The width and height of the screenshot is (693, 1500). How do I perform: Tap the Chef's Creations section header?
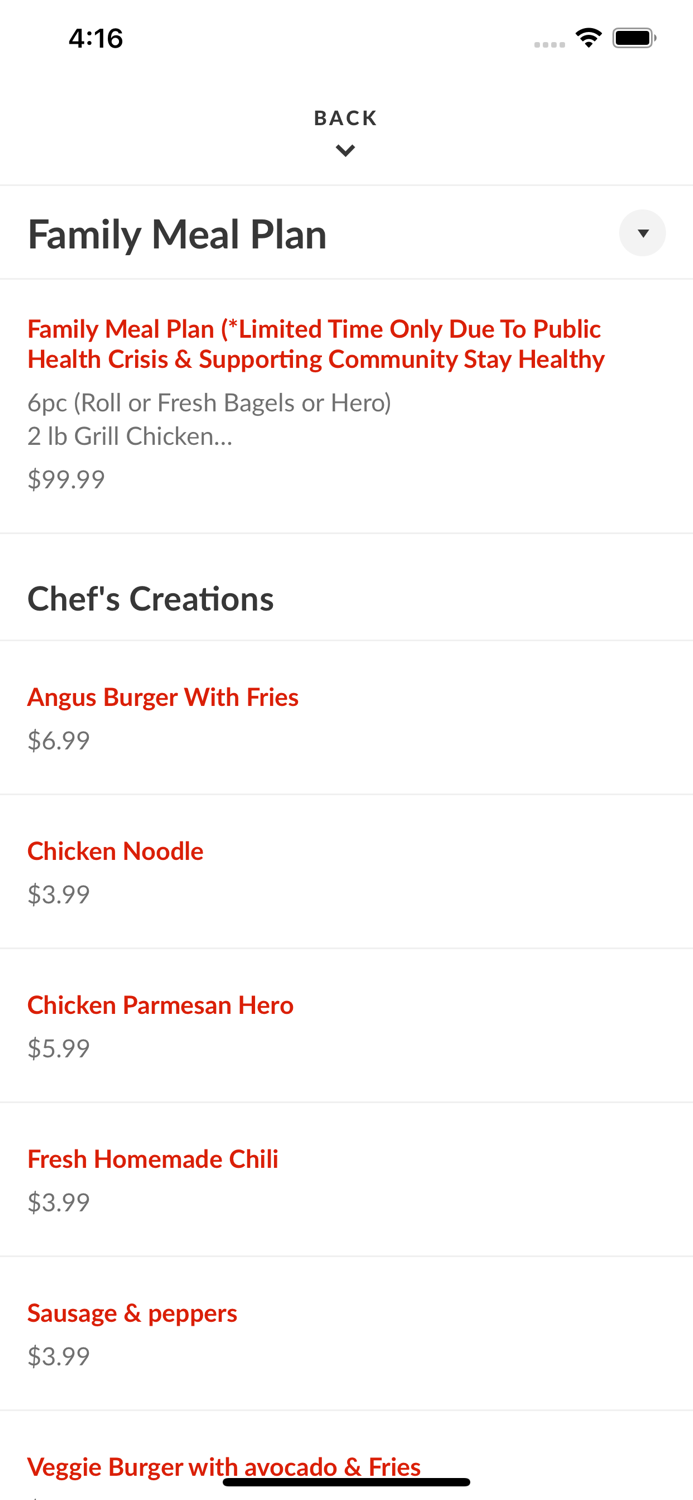tap(150, 598)
